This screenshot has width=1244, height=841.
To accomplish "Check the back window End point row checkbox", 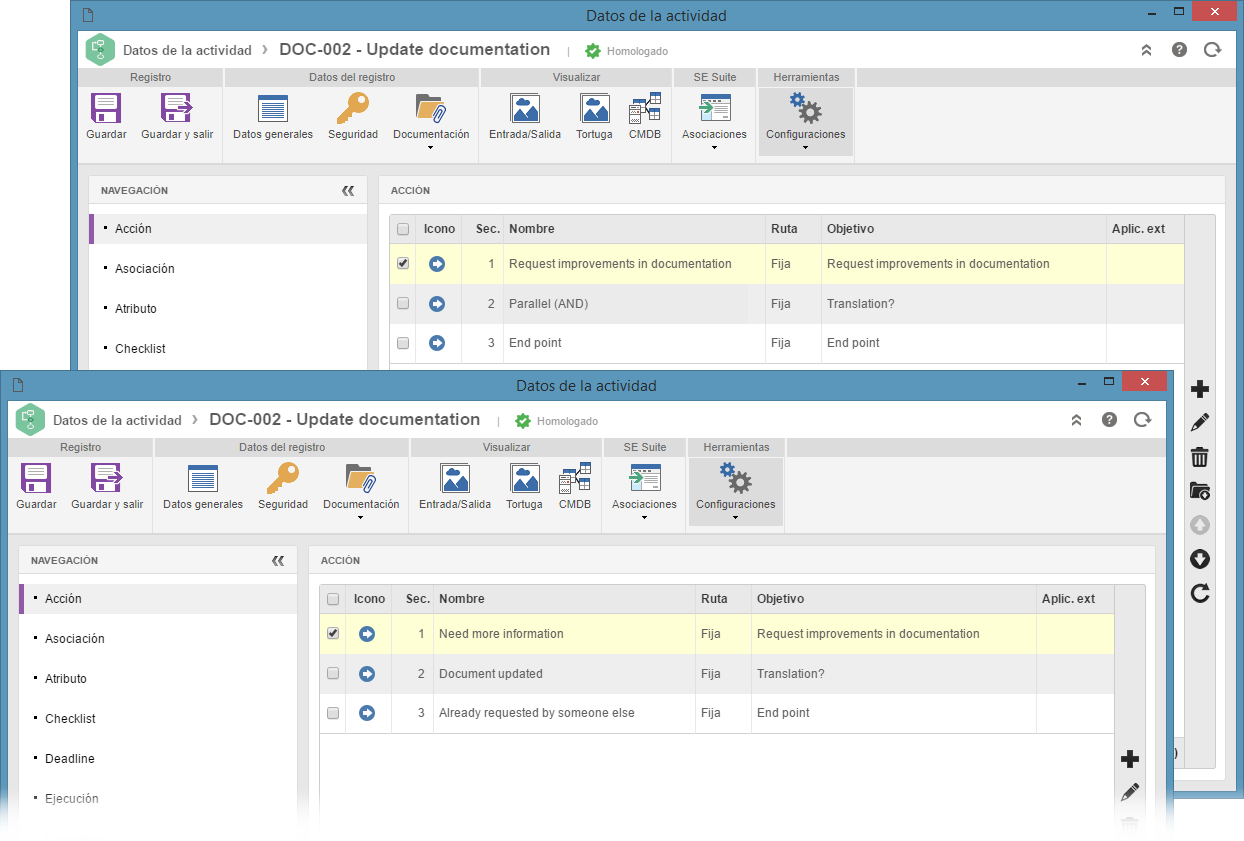I will (x=403, y=343).
